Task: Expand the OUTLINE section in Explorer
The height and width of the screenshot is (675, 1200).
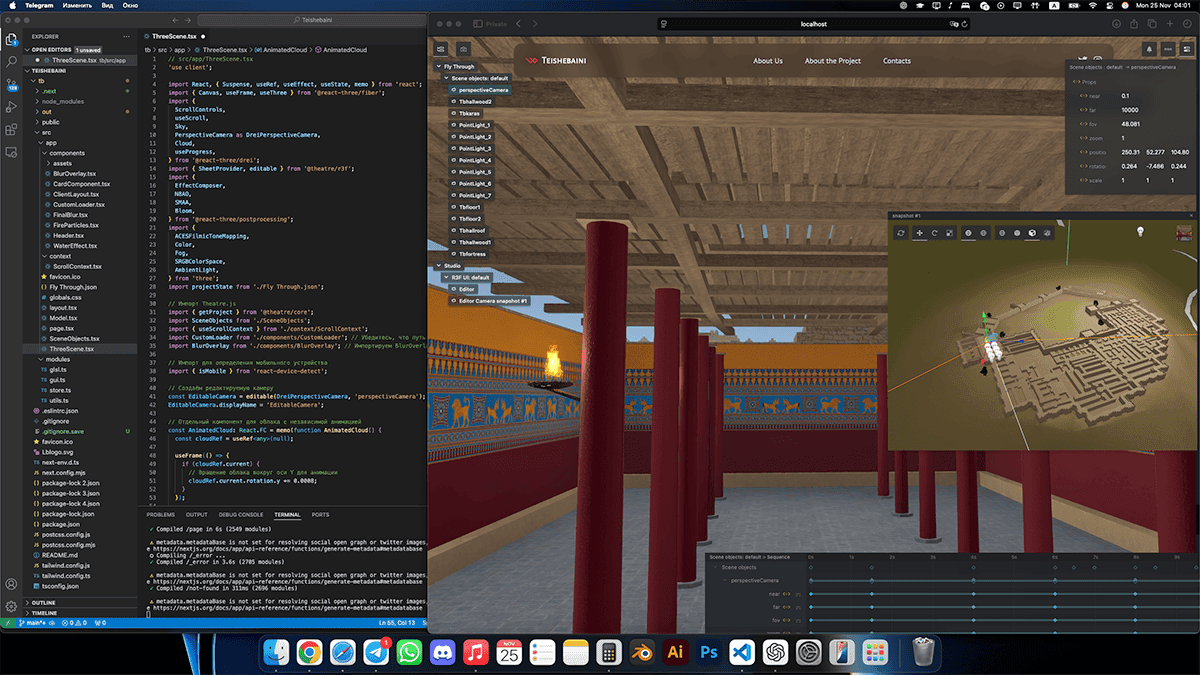Action: (44, 603)
